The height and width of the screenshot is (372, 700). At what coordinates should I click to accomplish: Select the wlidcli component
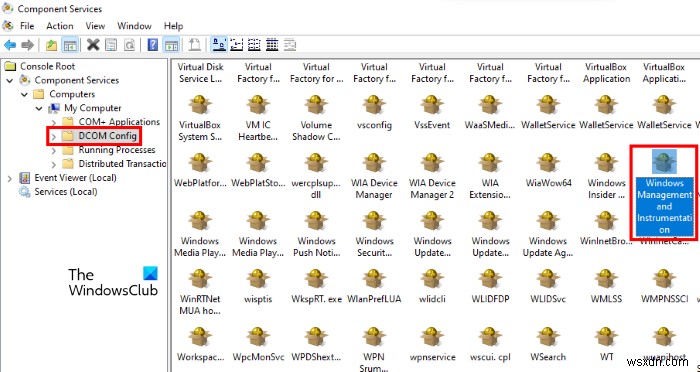432,286
